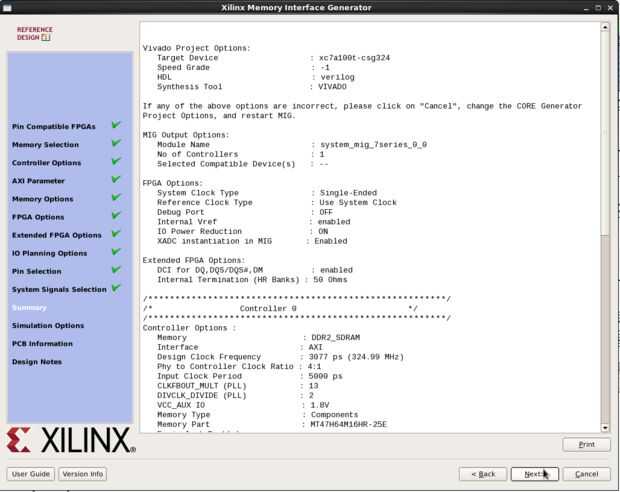620x492 pixels.
Task: Select Memory Options step
Action: click(43, 199)
